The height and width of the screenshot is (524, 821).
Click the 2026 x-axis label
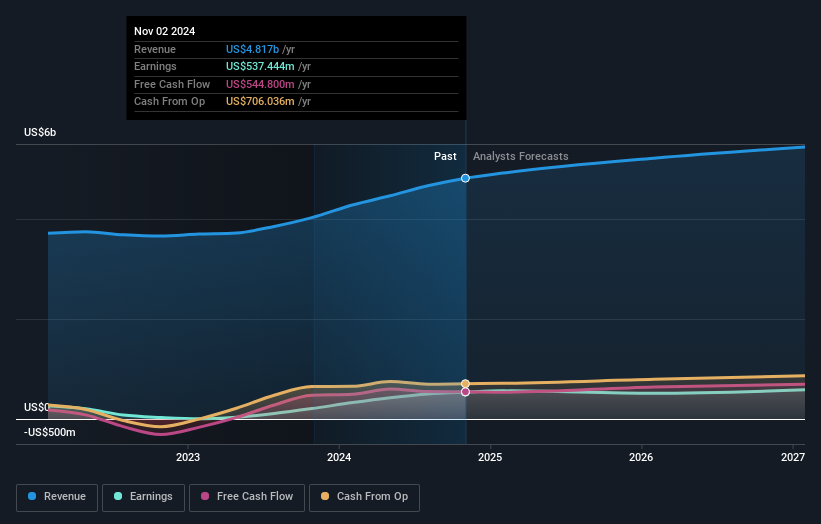pyautogui.click(x=641, y=458)
